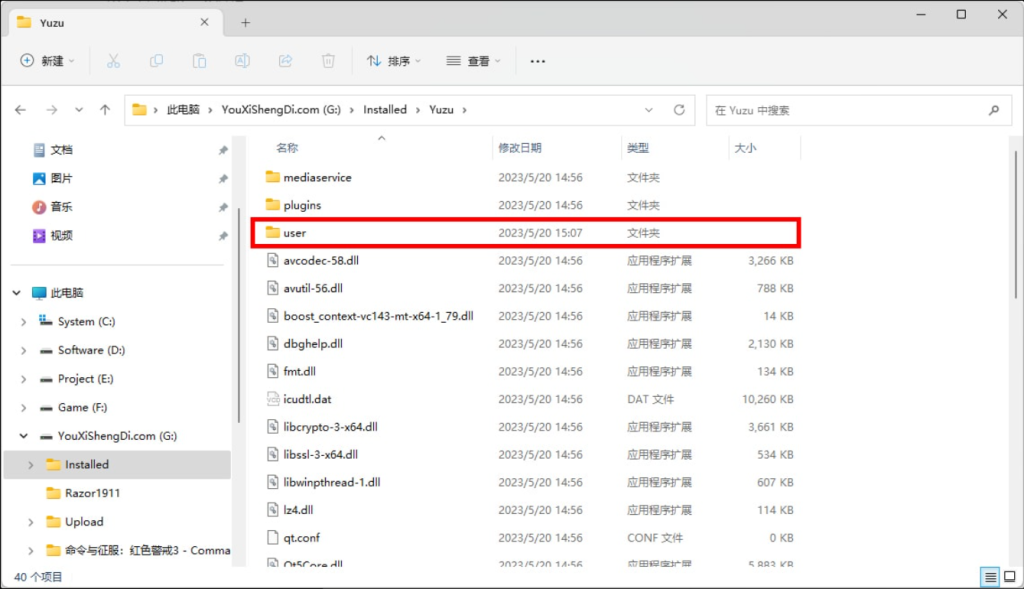This screenshot has height=589, width=1024.
Task: Click the Rename icon in the toolbar
Action: 242,61
